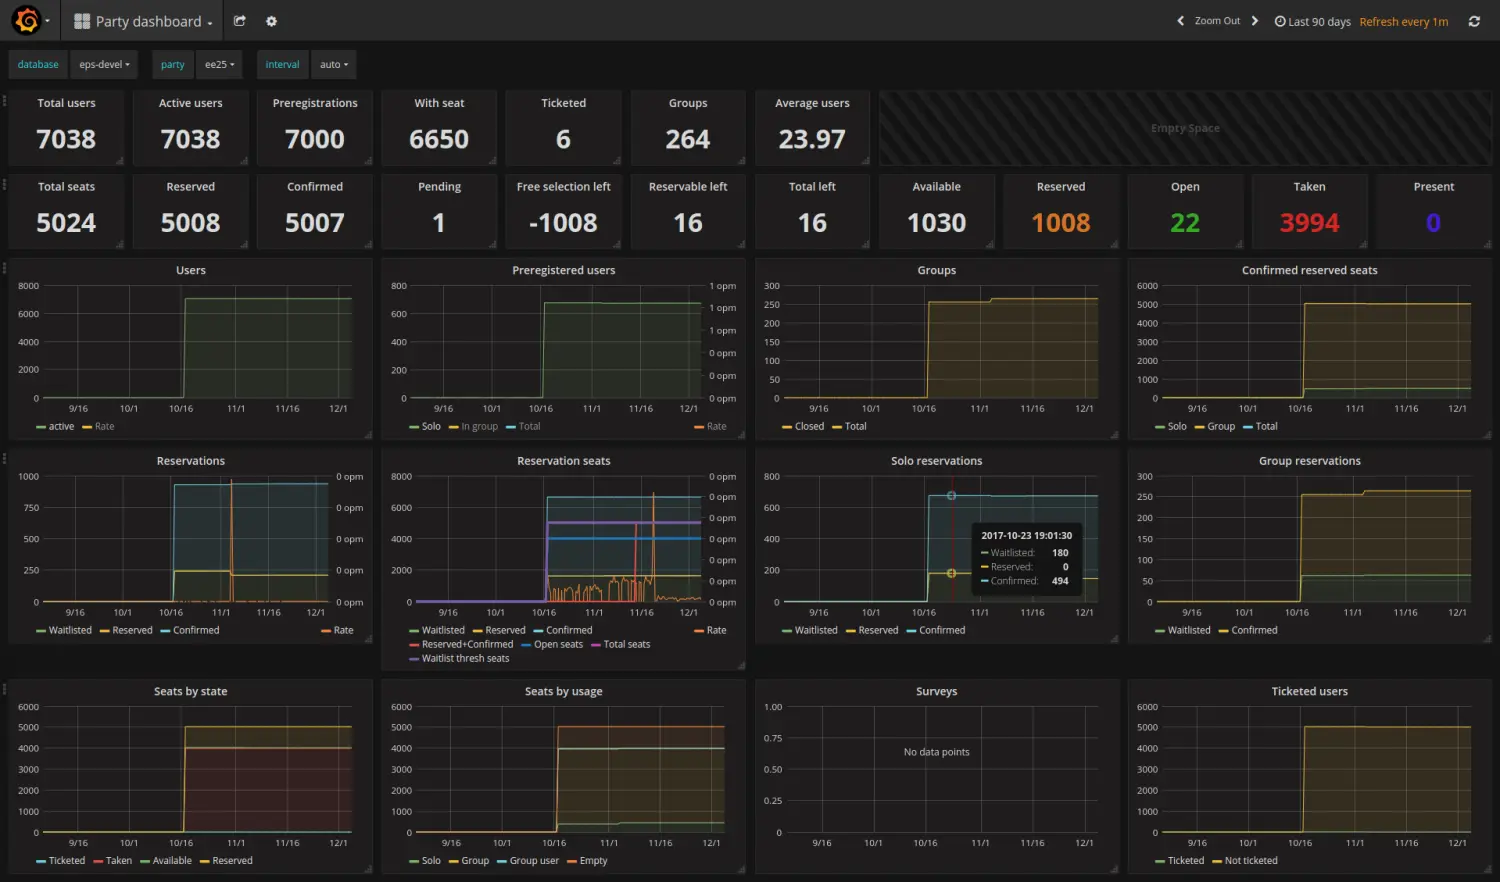Open the auto interval dropdown
Screen dimensions: 1500x882
click(333, 64)
